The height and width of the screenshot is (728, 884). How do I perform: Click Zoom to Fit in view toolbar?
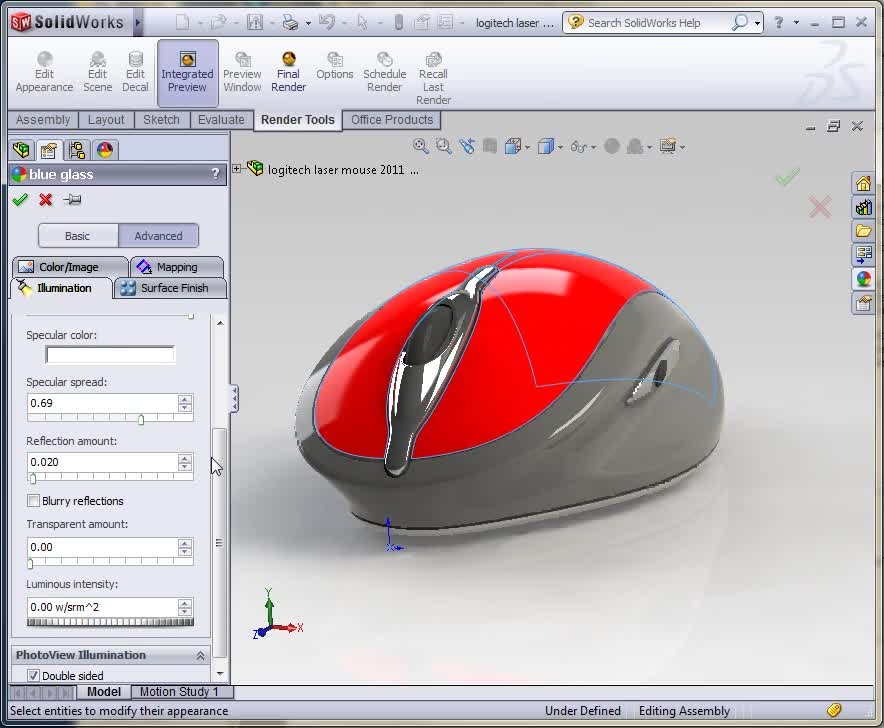(421, 147)
